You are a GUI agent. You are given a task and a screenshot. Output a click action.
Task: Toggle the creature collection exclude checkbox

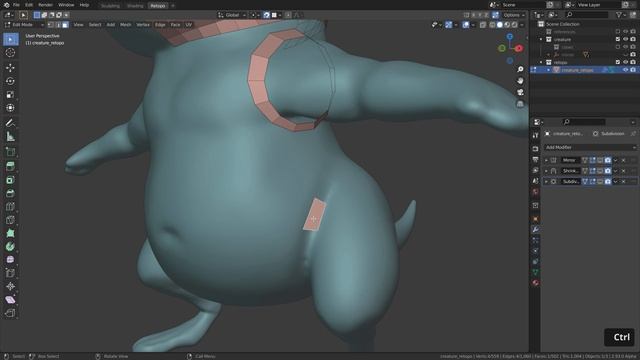[x=618, y=39]
